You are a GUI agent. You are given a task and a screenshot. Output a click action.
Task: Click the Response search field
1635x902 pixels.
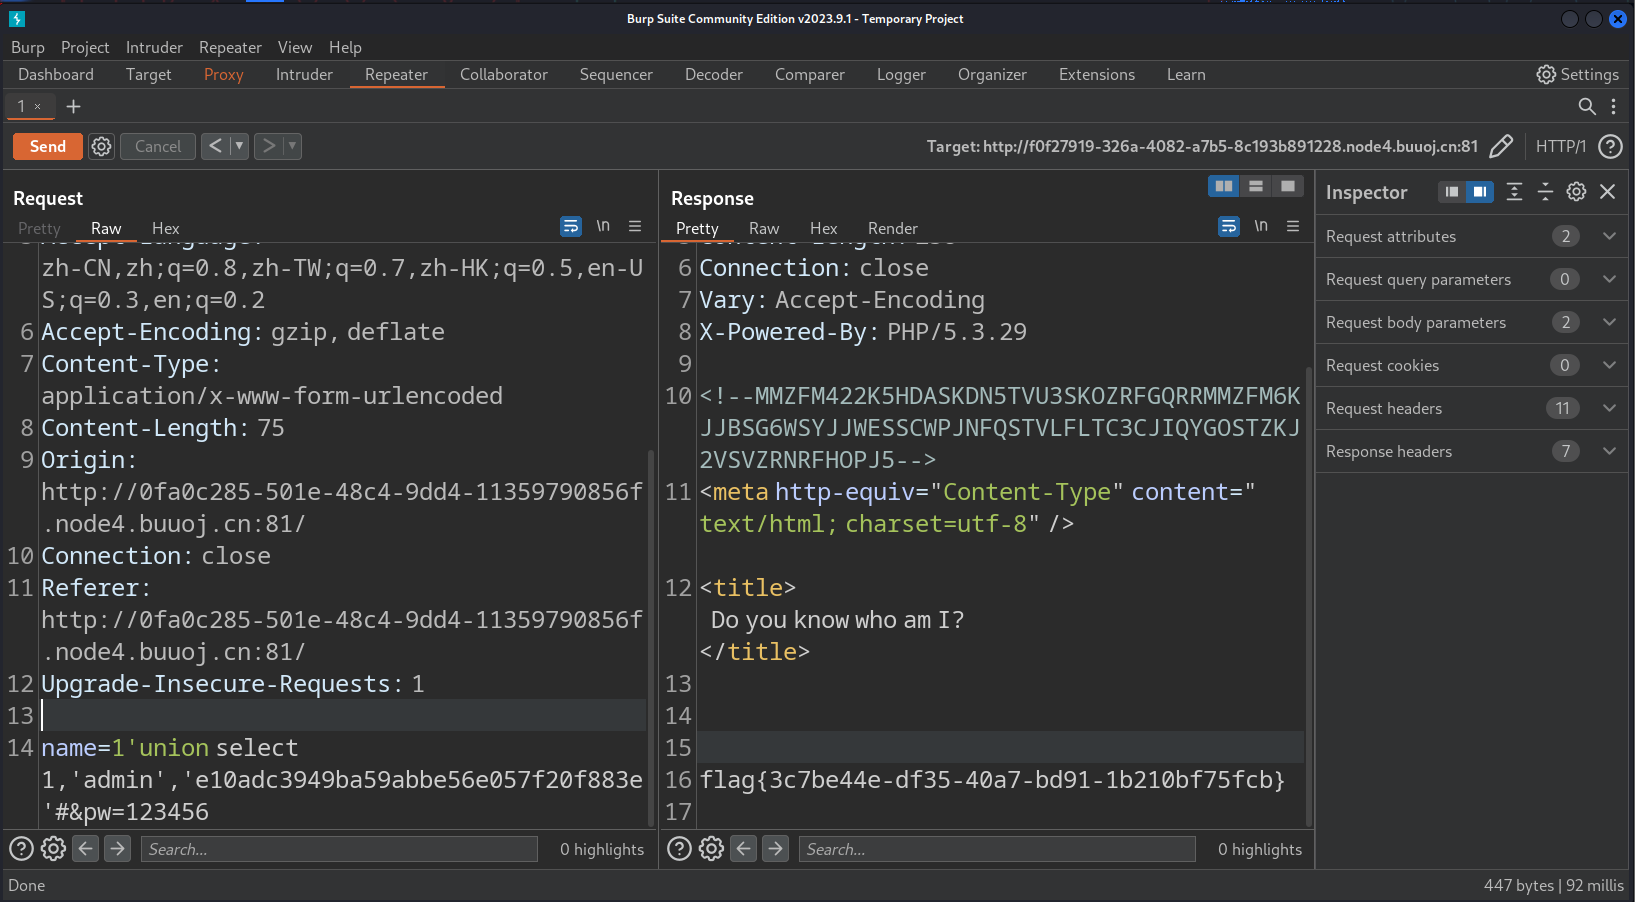tap(997, 849)
